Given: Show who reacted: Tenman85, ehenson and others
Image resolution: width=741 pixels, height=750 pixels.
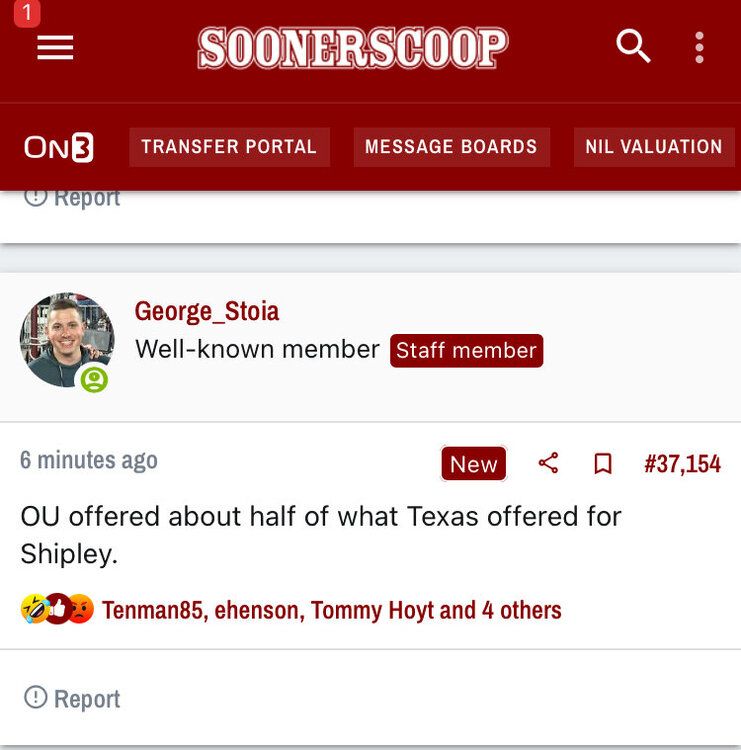Looking at the screenshot, I should click(x=331, y=610).
